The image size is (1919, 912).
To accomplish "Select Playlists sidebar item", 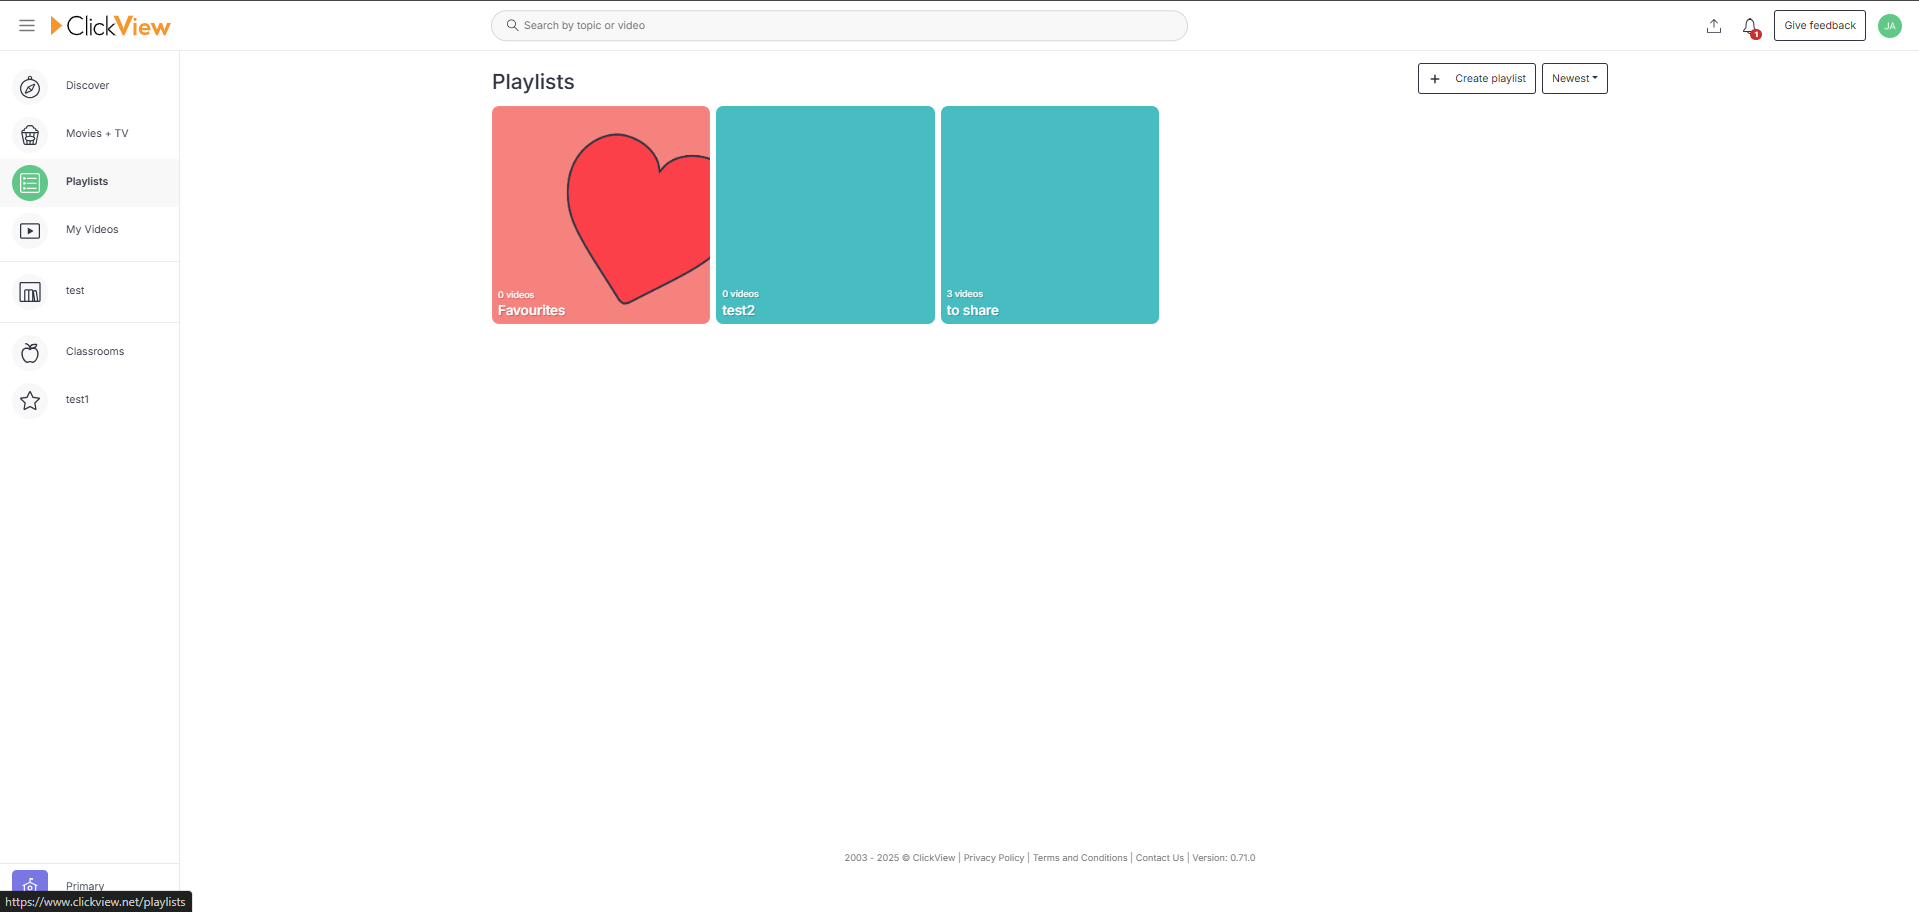I will 89,183.
